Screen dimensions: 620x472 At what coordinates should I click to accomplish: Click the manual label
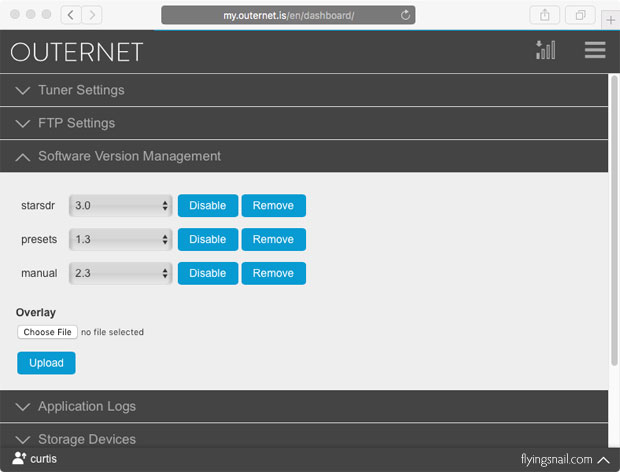click(39, 273)
